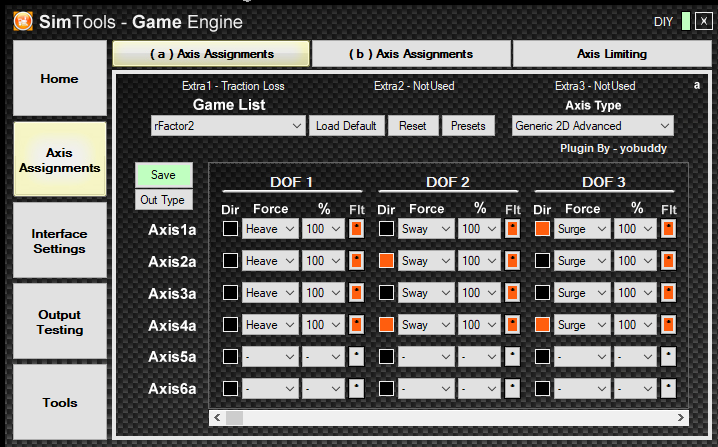This screenshot has width=718, height=447.
Task: Toggle Flt button for Axis6a DOF 2
Action: point(512,388)
